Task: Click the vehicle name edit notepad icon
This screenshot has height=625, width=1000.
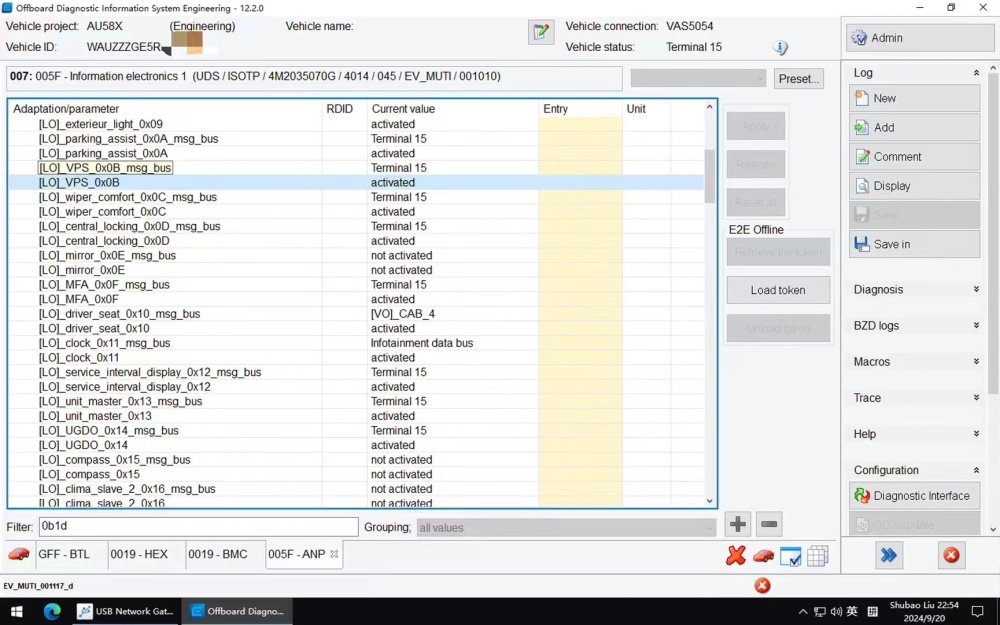Action: click(541, 32)
